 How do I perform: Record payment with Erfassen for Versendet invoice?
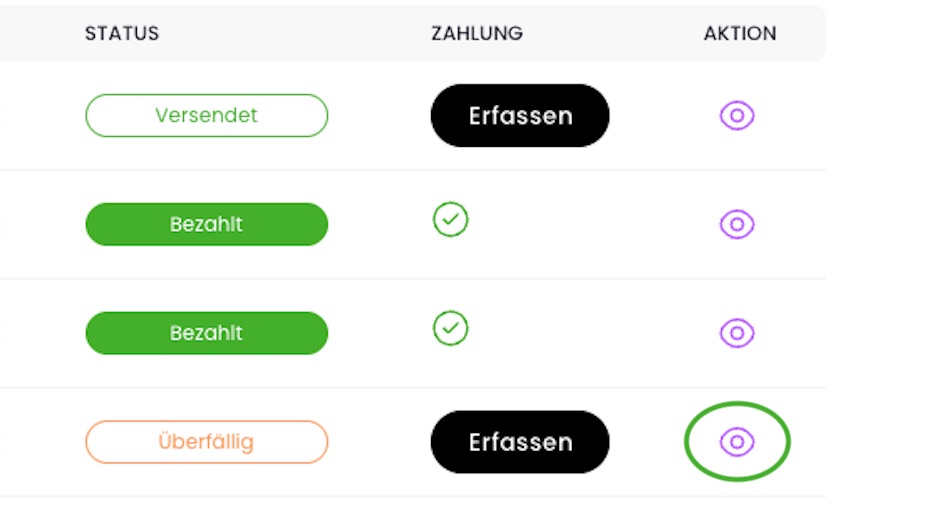click(x=520, y=115)
